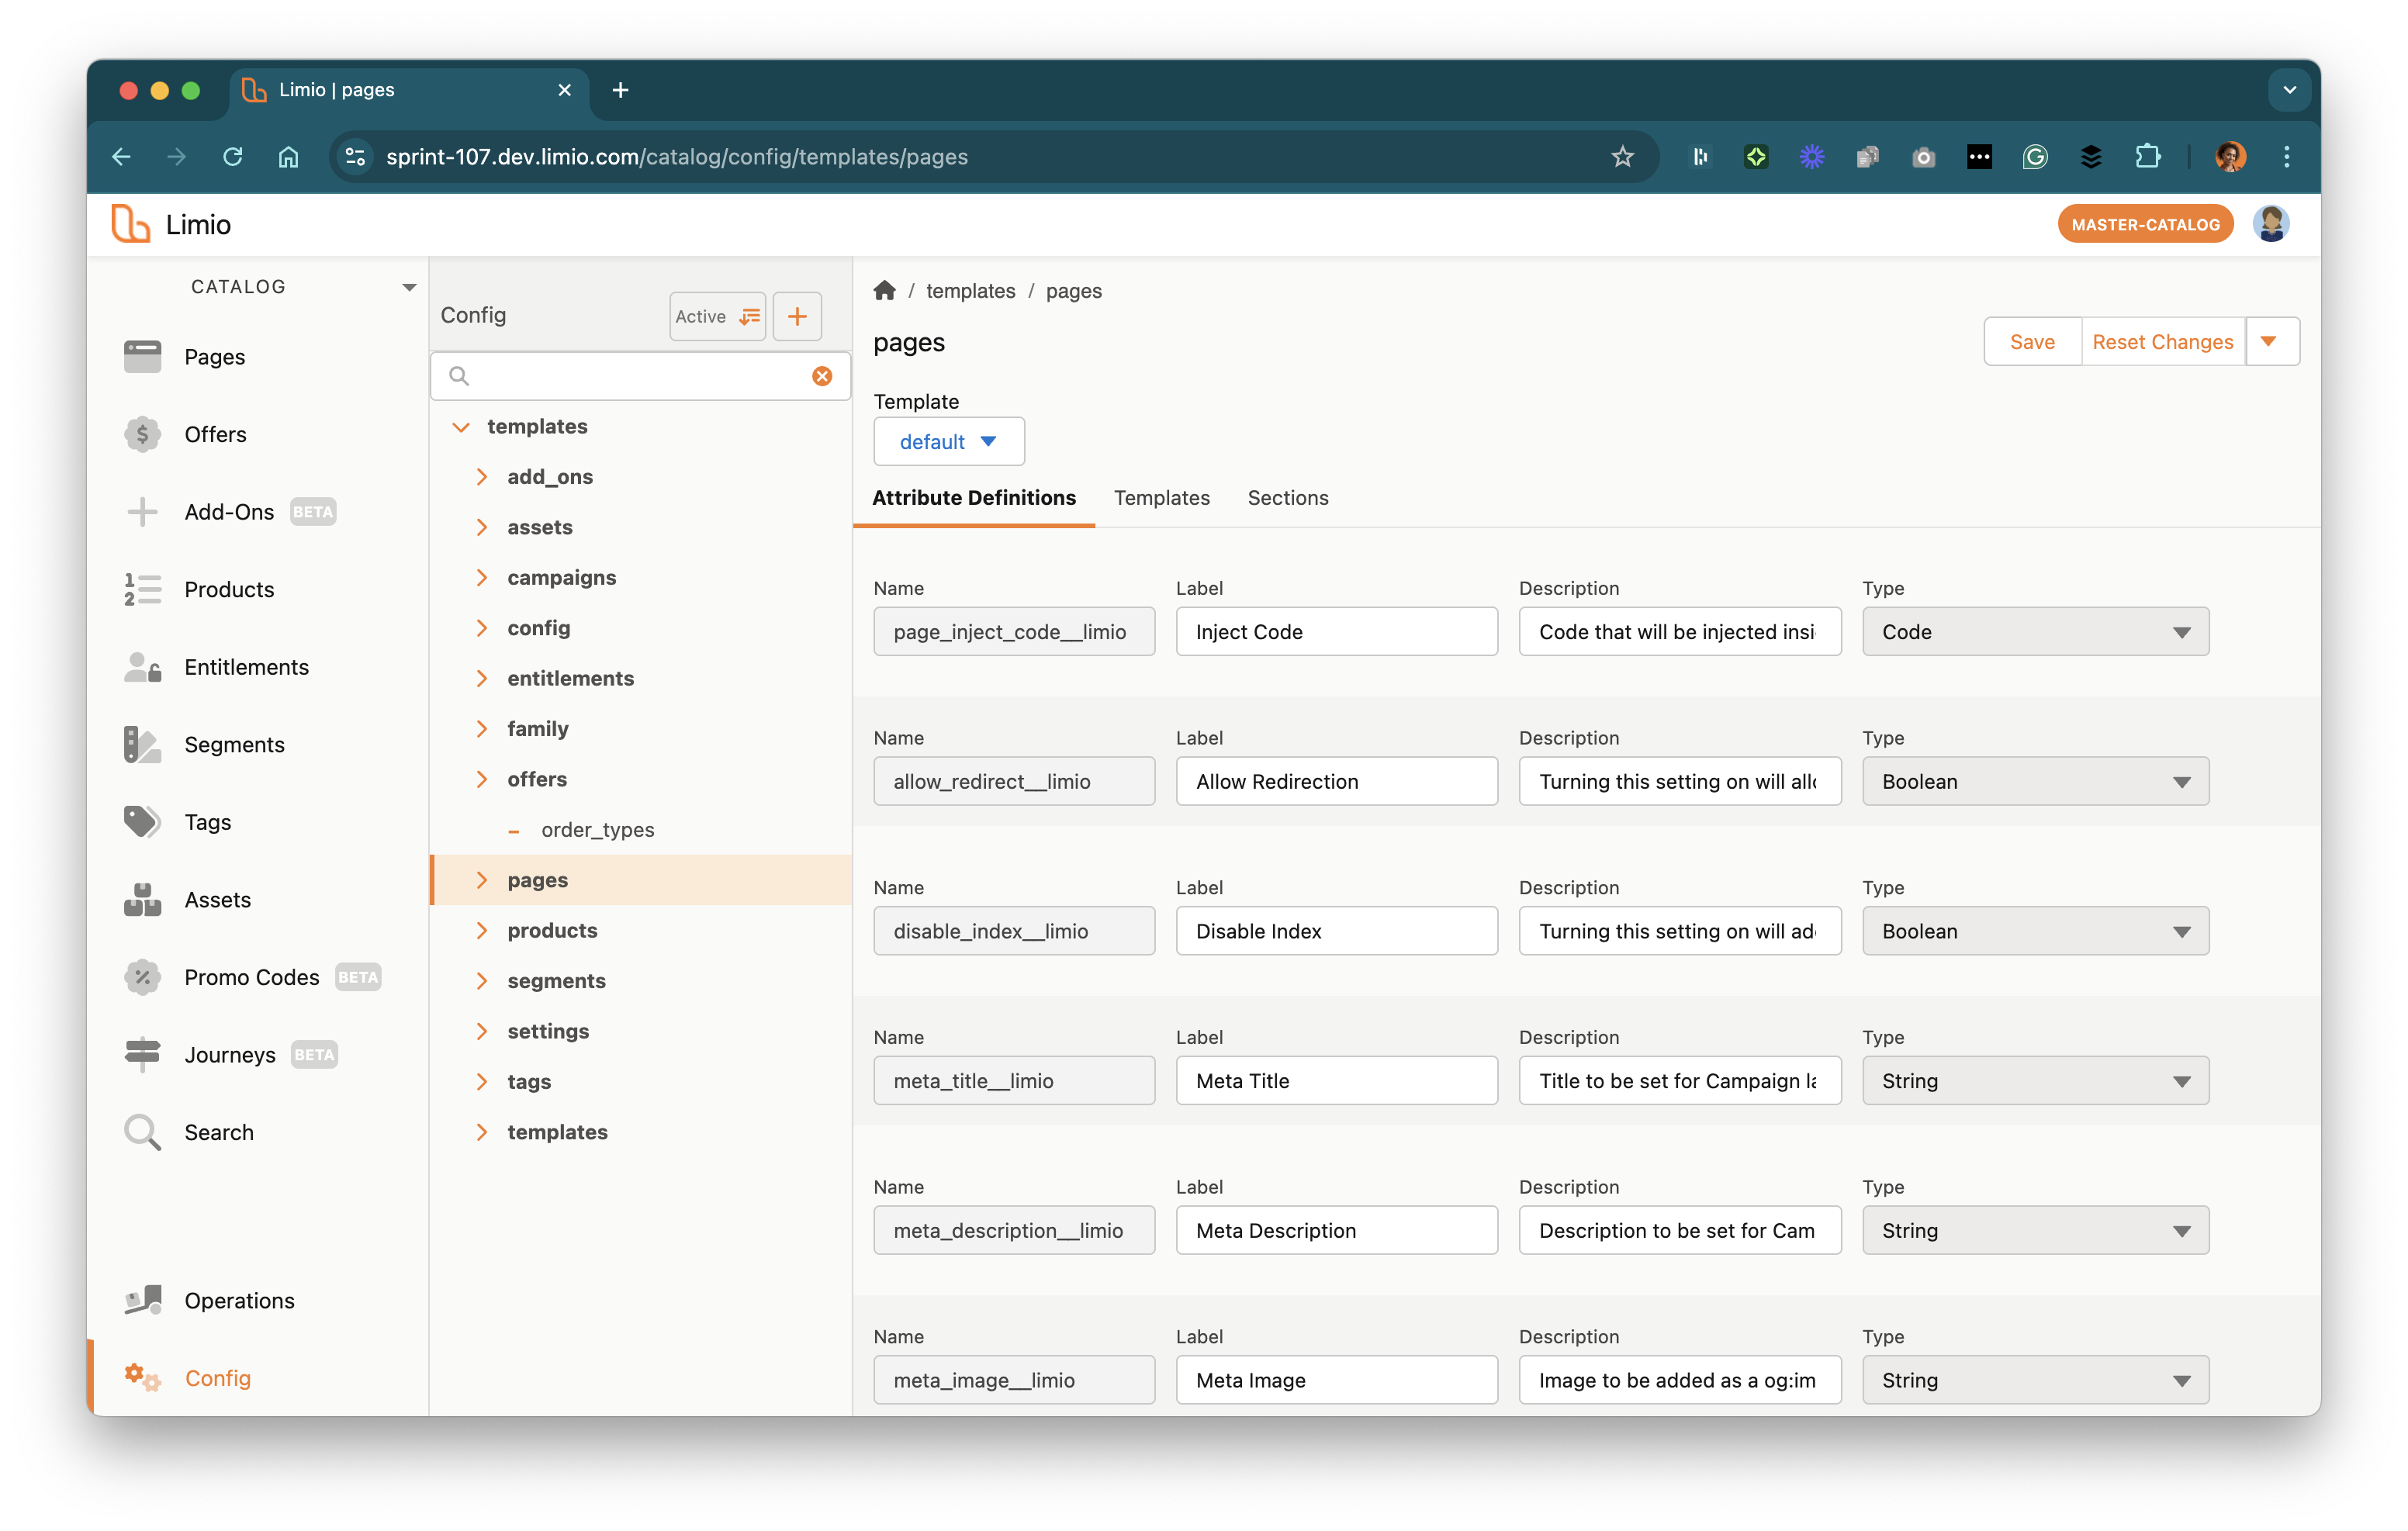Switch to the Templates tab
The width and height of the screenshot is (2408, 1531).
[1161, 498]
